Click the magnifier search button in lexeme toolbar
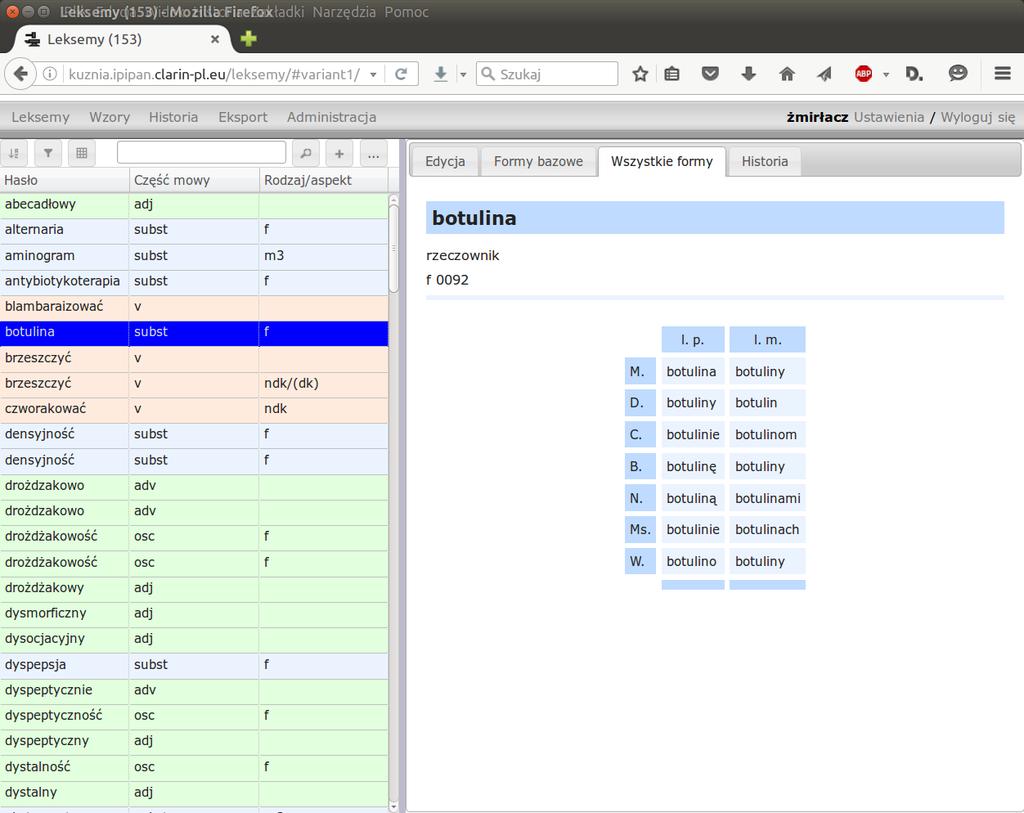Viewport: 1024px width, 813px height. coord(306,154)
